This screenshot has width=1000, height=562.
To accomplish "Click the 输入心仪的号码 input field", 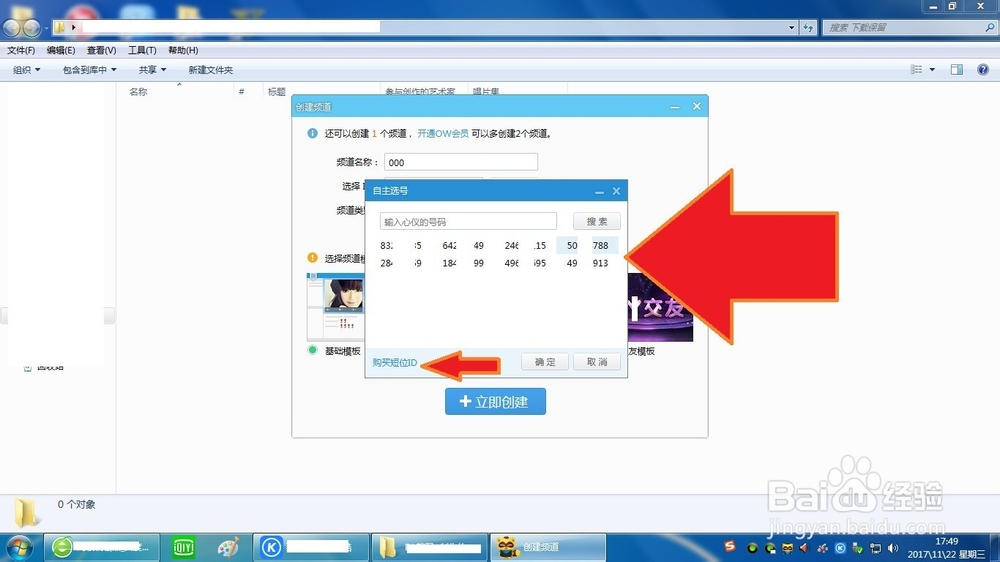I will pos(468,221).
